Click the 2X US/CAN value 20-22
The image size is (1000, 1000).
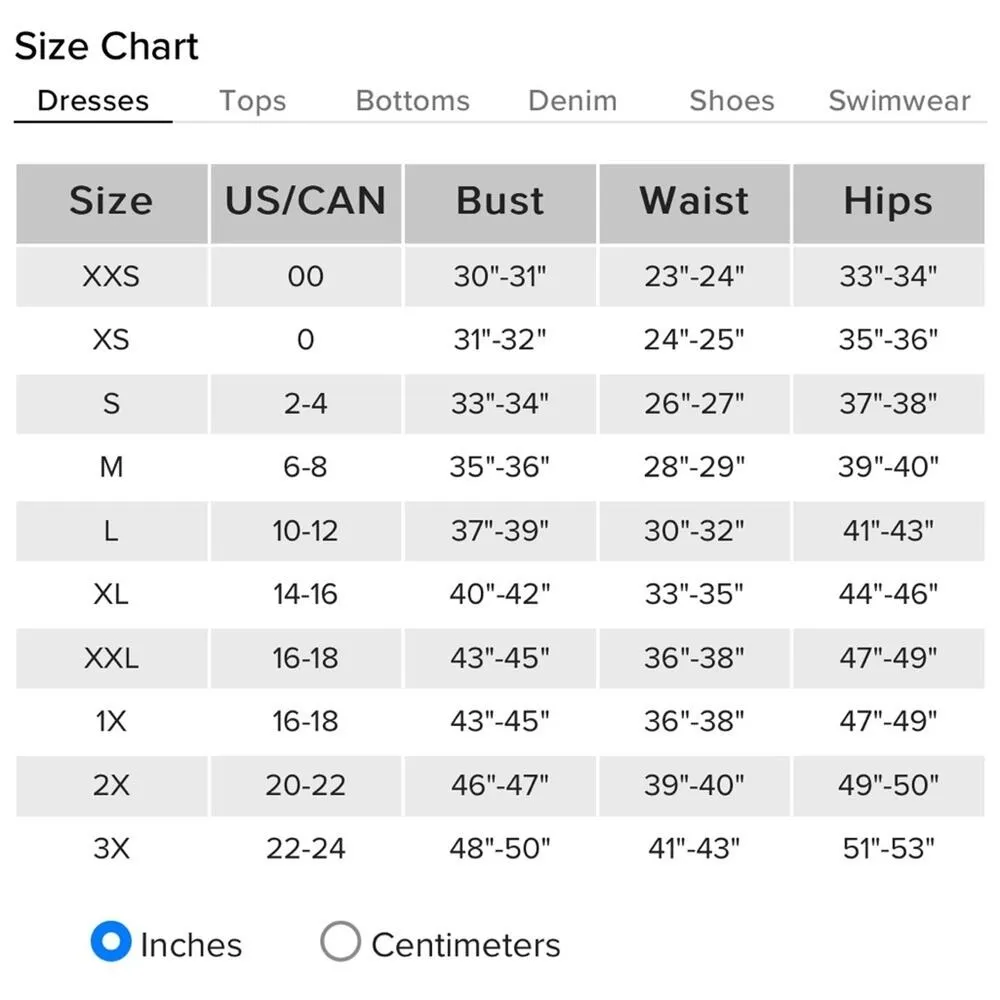coord(305,786)
